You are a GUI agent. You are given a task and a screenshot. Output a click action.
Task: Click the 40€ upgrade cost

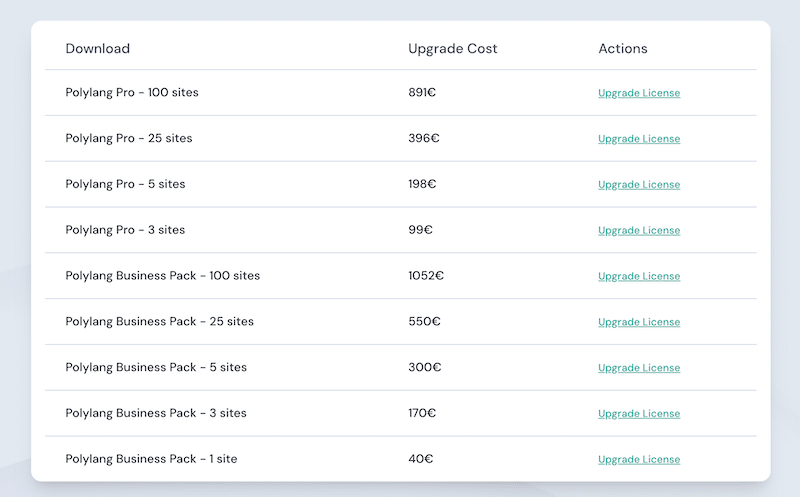pos(420,459)
